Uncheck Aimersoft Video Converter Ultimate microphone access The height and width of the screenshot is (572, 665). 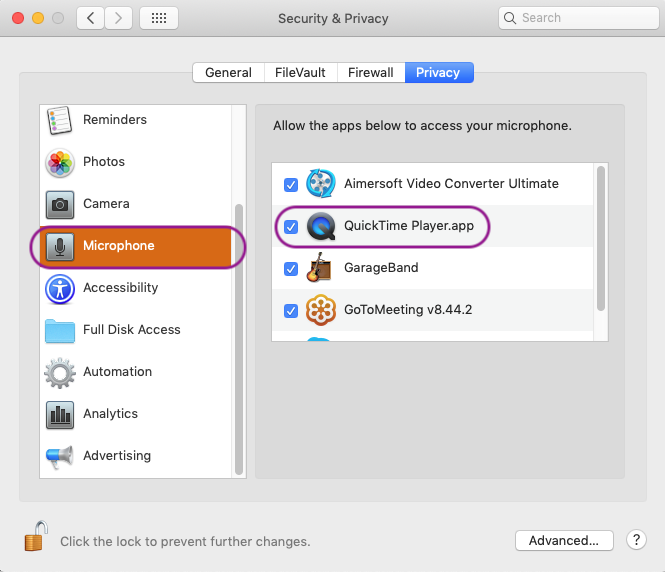coord(291,185)
